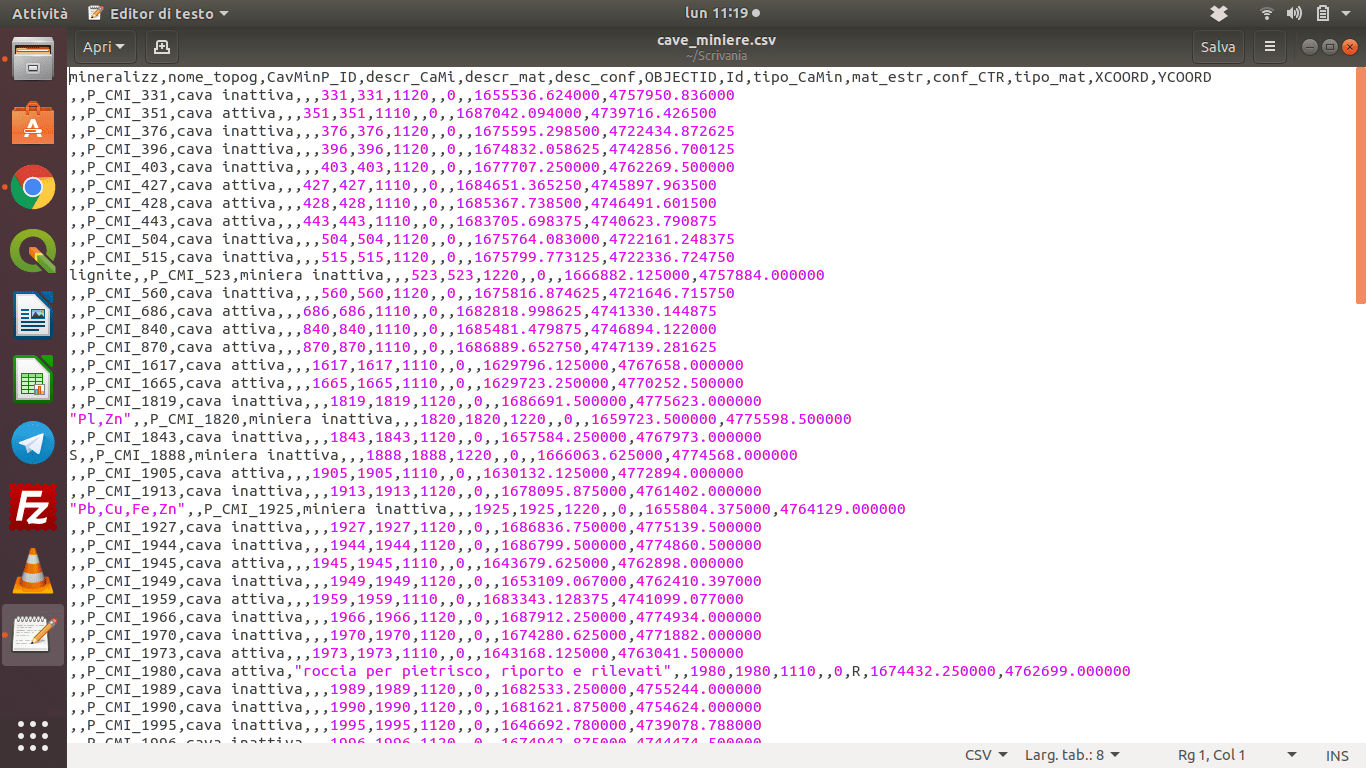This screenshot has height=768, width=1366.
Task: Show all applications grid
Action: (33, 734)
